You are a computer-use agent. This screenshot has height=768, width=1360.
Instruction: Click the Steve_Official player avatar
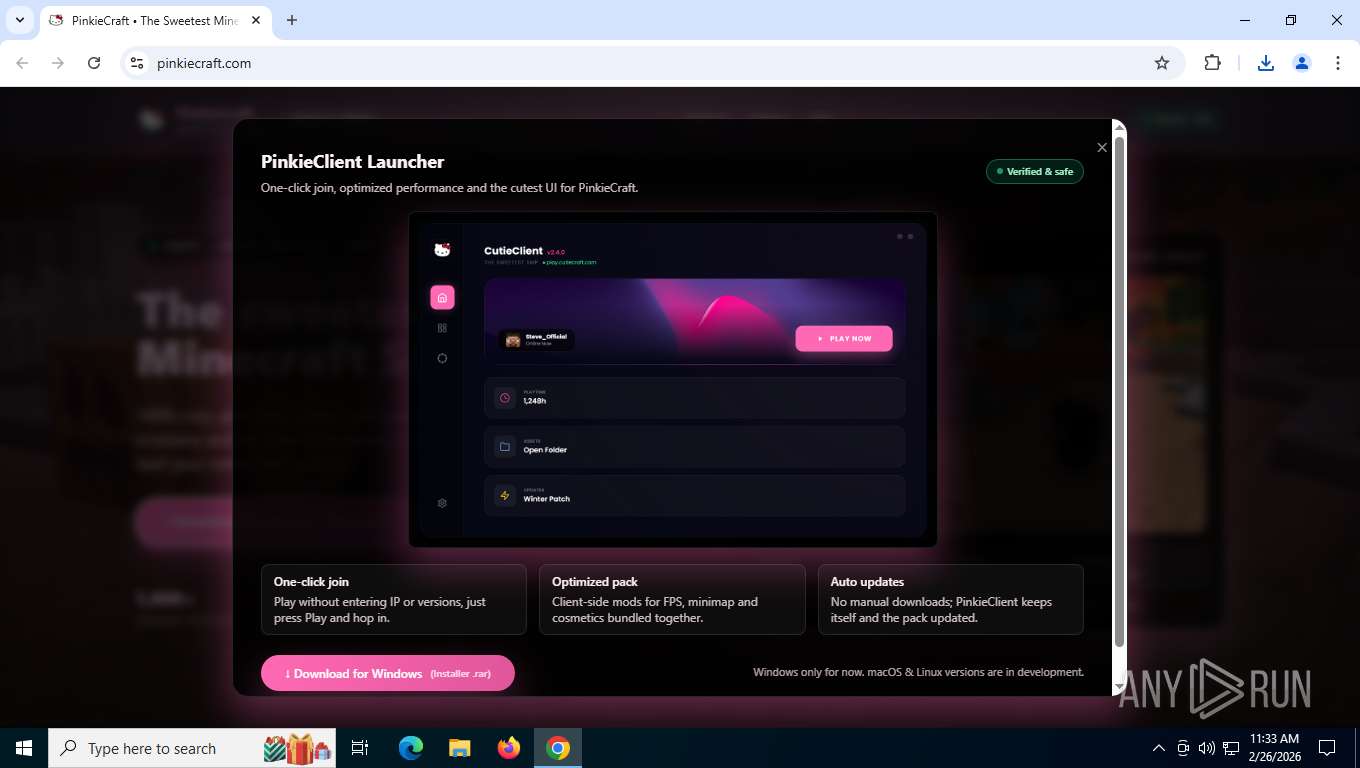click(x=513, y=340)
